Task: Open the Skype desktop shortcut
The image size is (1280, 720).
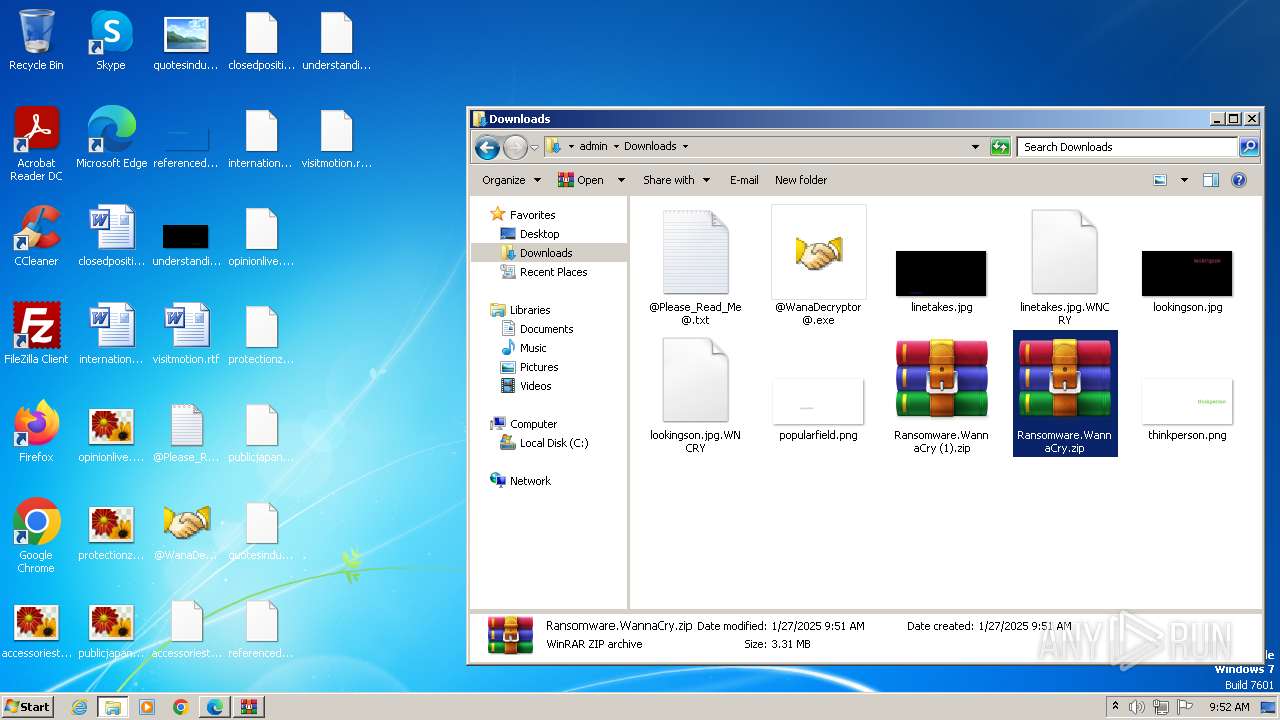Action: 111,40
